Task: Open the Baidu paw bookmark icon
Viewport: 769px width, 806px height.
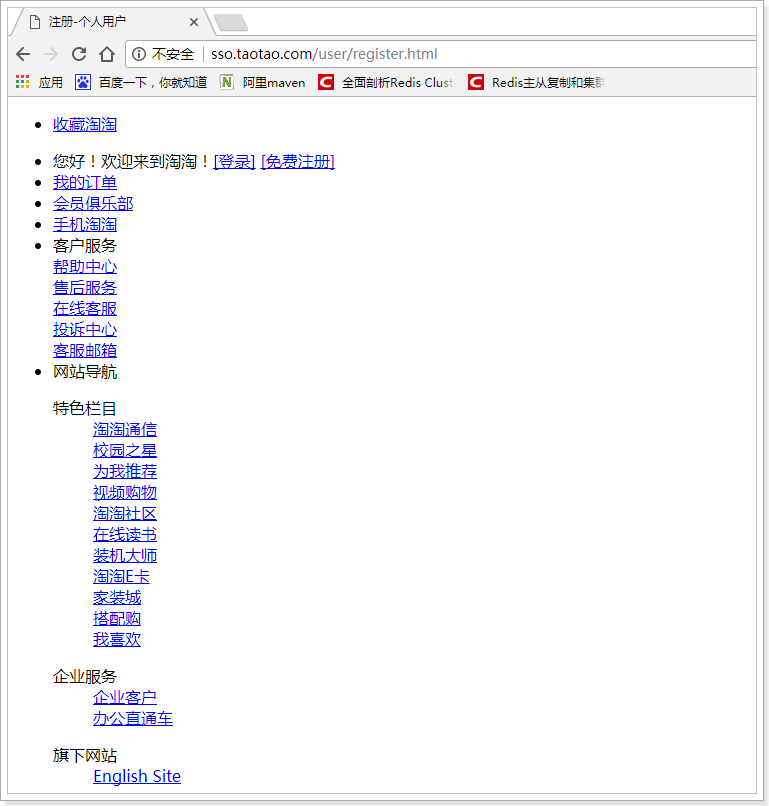Action: (83, 82)
